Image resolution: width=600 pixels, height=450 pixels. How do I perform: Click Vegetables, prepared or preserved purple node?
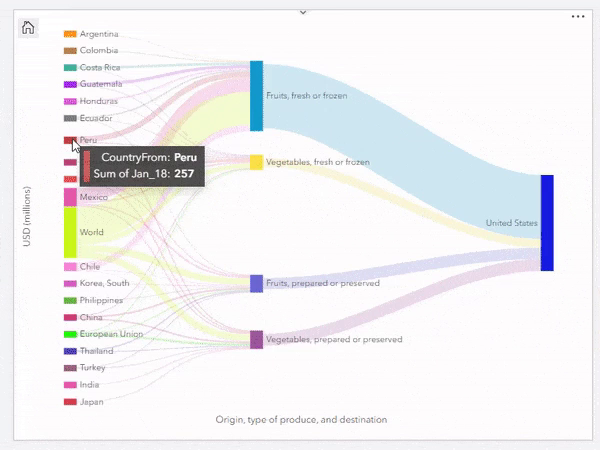click(256, 340)
